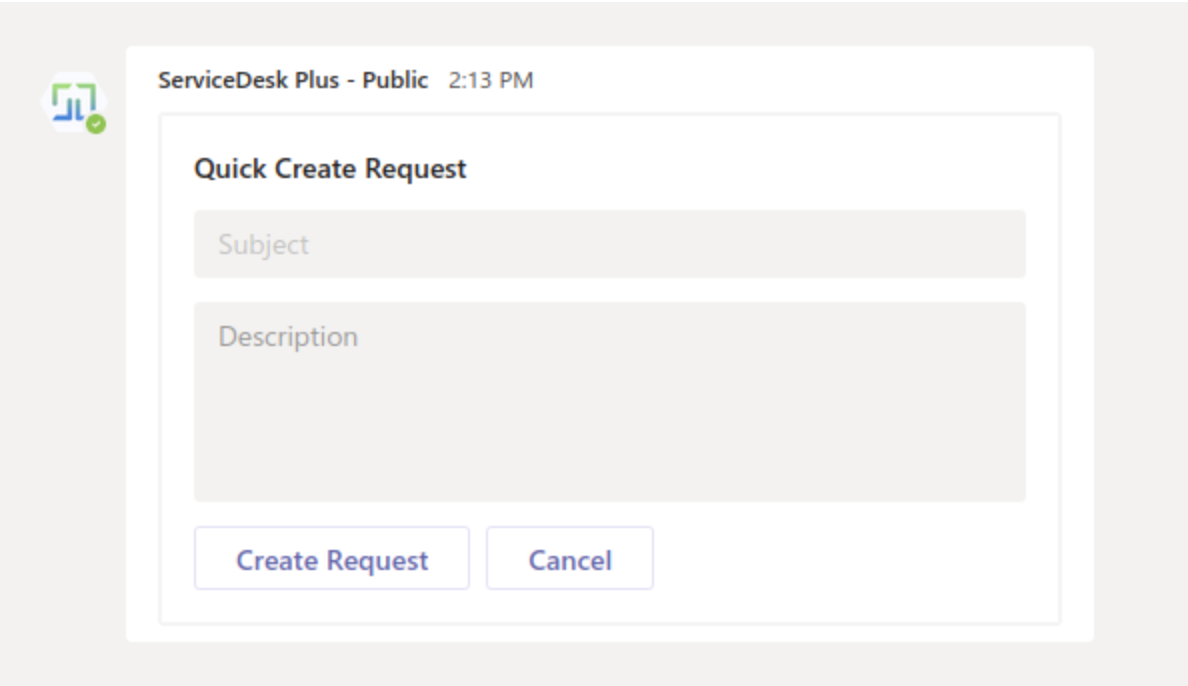1188x686 pixels.
Task: Click the Subject placeholder text
Action: 264,245
